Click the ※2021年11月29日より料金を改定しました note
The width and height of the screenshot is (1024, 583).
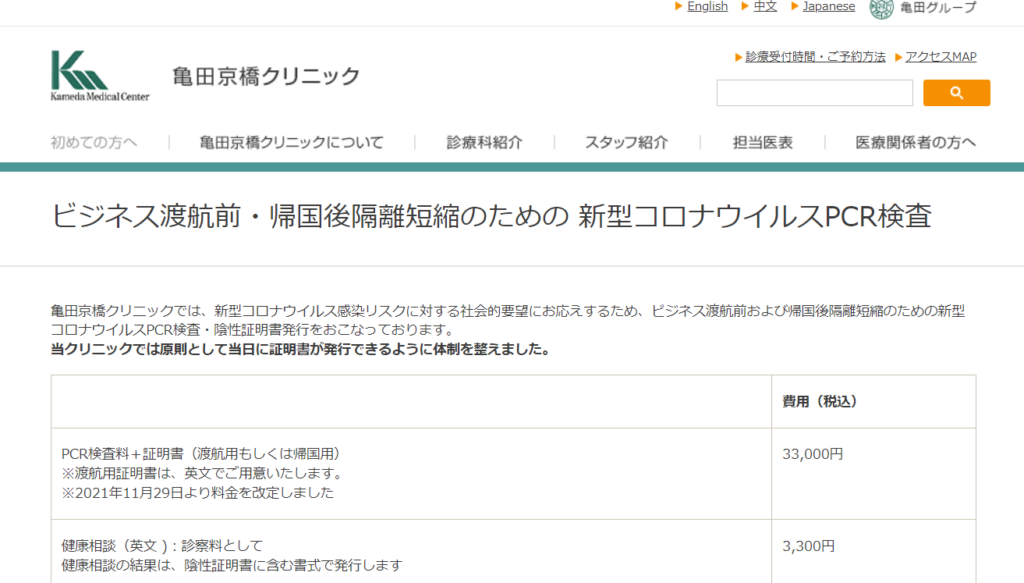198,492
